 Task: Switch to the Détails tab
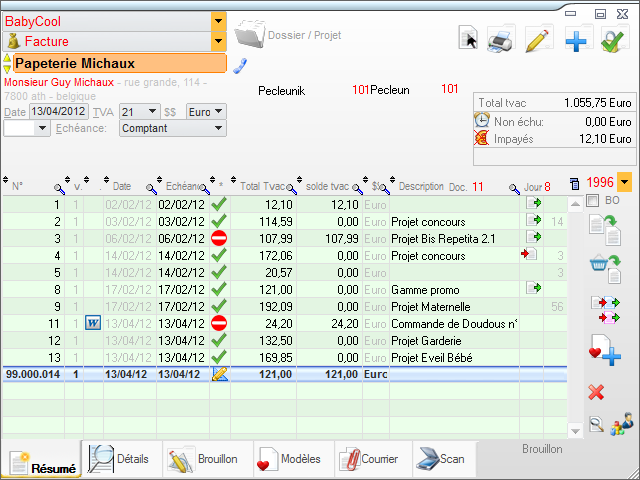point(120,459)
